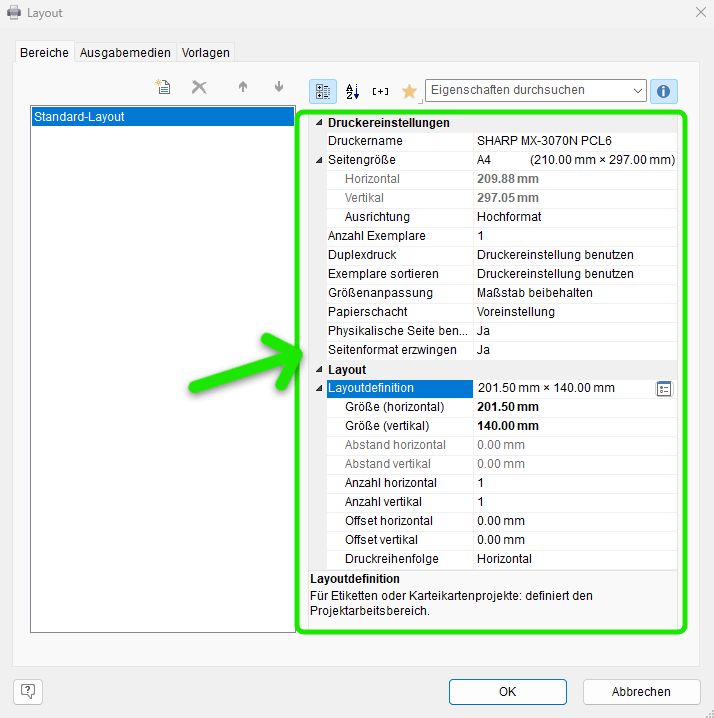Viewport: 714px width, 718px height.
Task: Switch to the Ausgabemedien tab
Action: [x=125, y=53]
